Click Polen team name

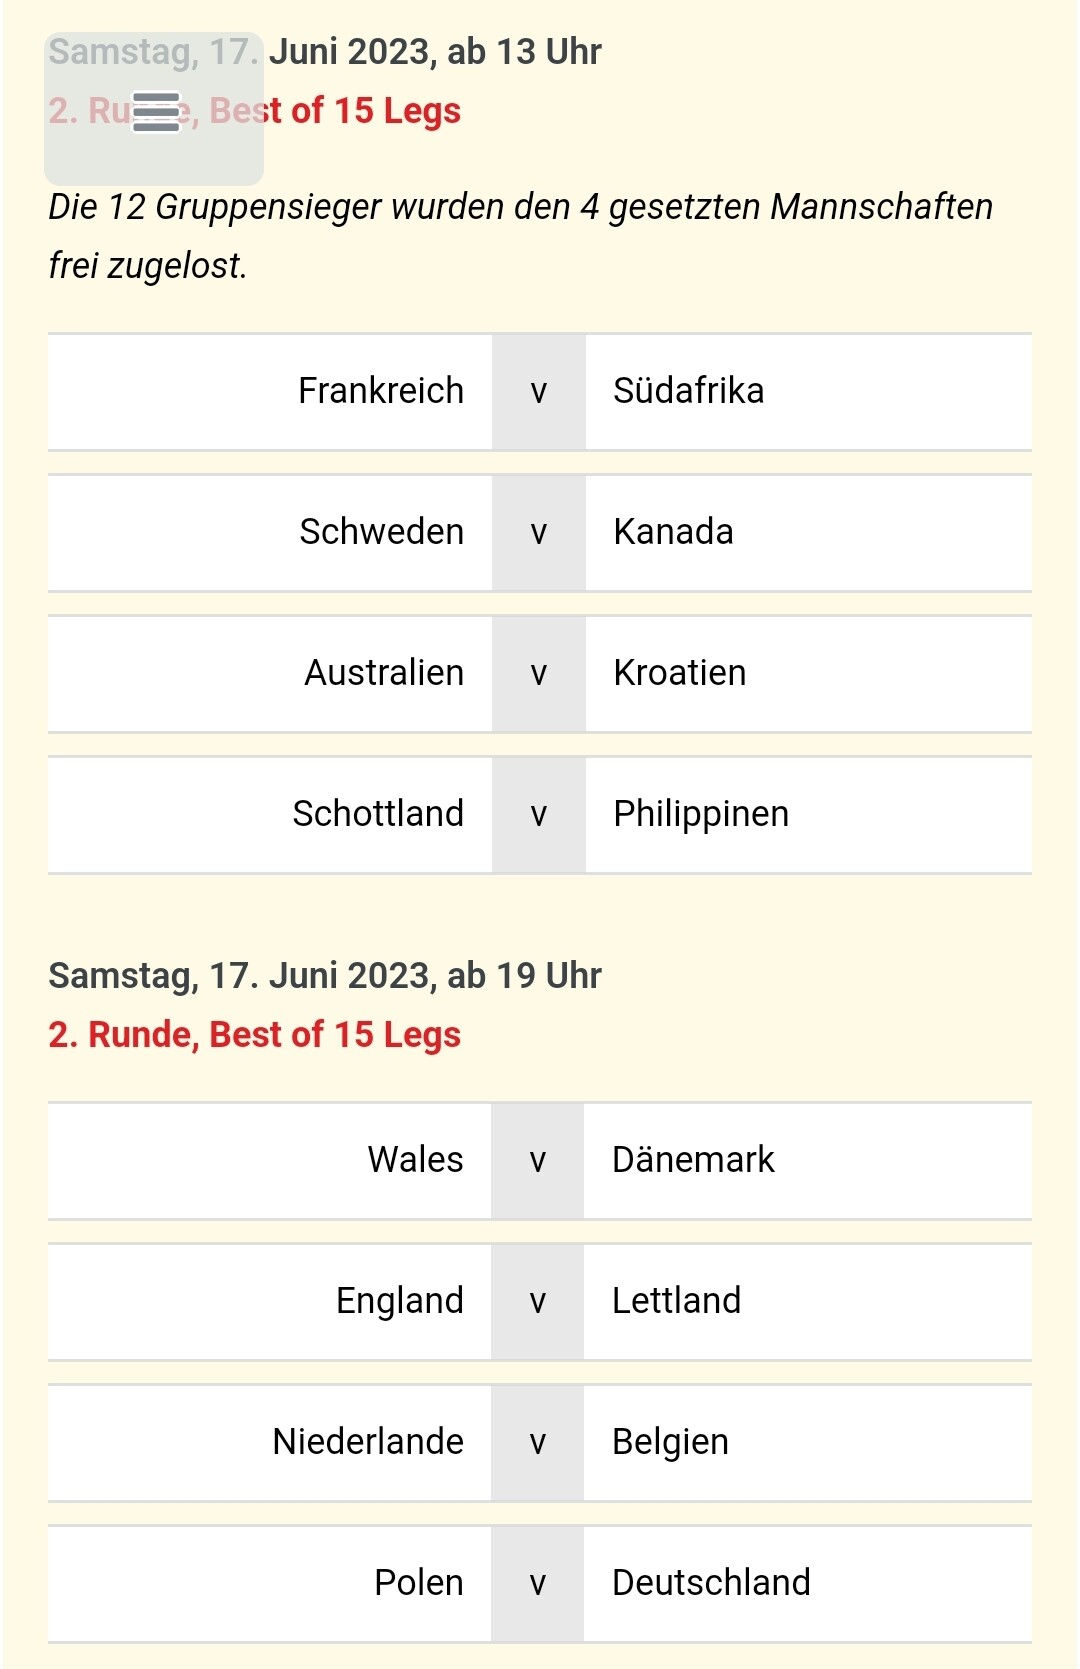point(418,1583)
